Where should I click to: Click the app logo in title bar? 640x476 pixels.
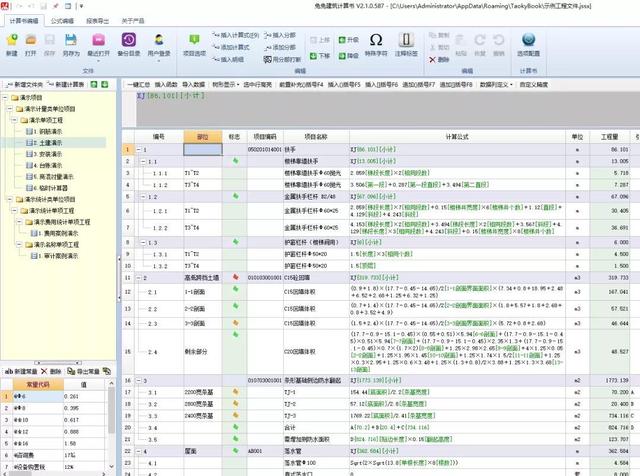coord(6,6)
